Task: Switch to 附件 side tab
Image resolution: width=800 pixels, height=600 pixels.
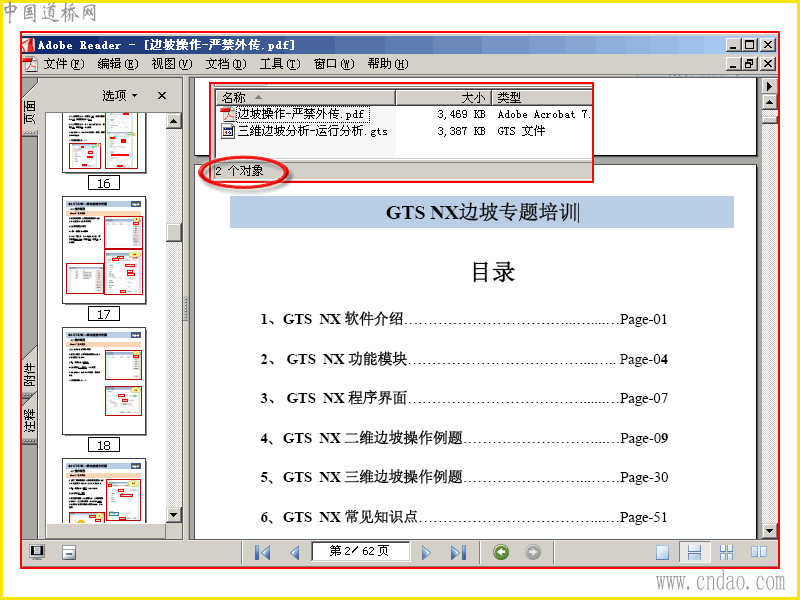Action: point(30,374)
